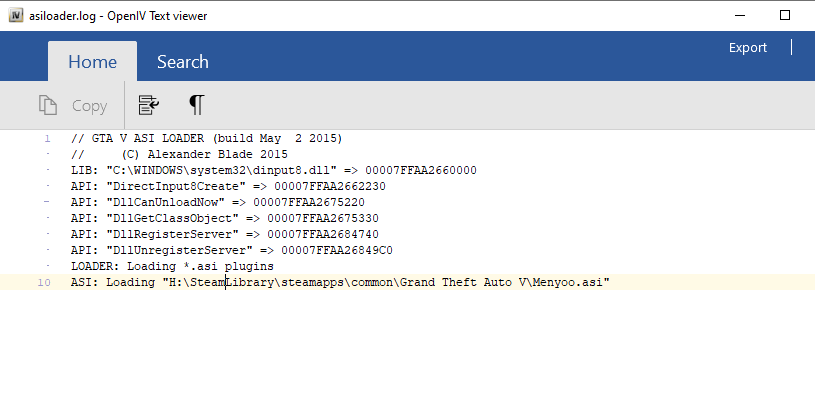Click the "DirectInput8Create" API line
This screenshot has width=815, height=420.
(x=228, y=186)
